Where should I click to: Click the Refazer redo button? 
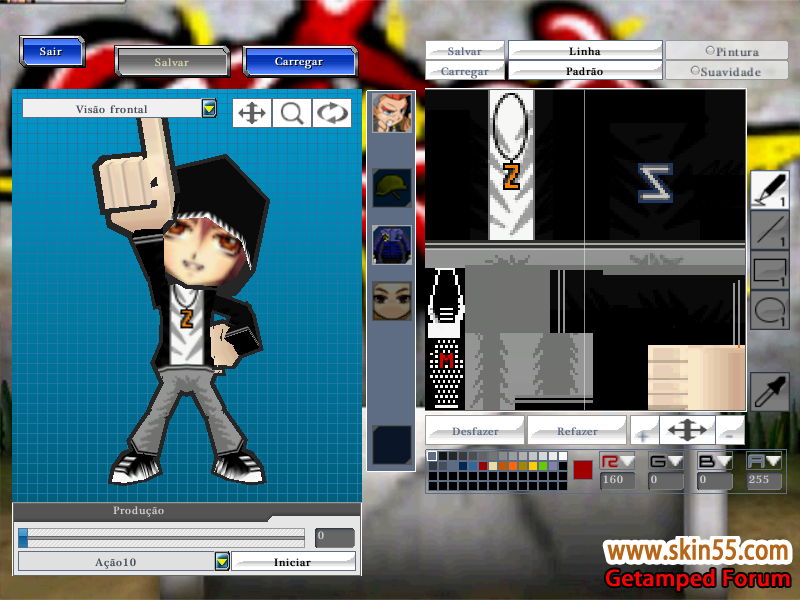pos(577,431)
